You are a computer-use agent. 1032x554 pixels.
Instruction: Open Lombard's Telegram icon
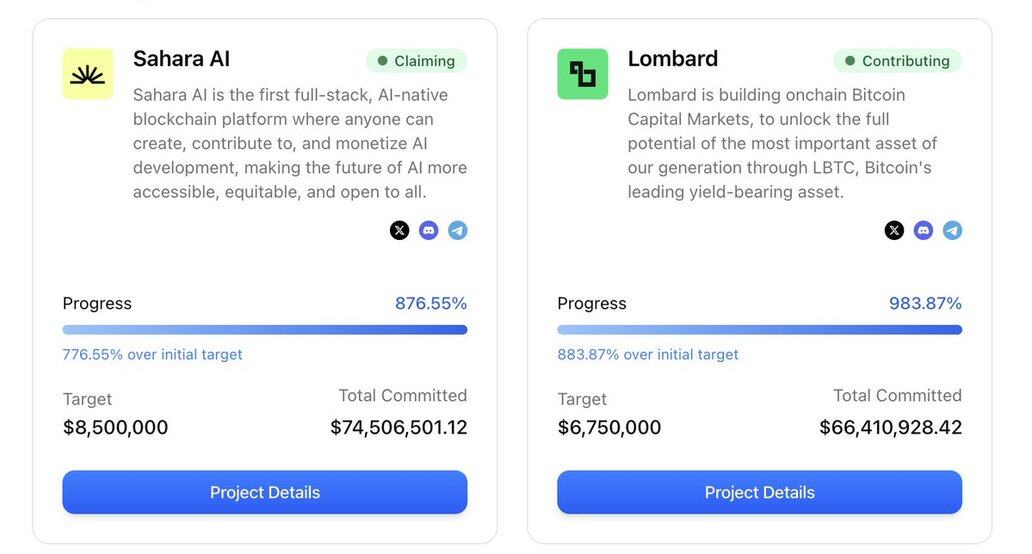(952, 230)
